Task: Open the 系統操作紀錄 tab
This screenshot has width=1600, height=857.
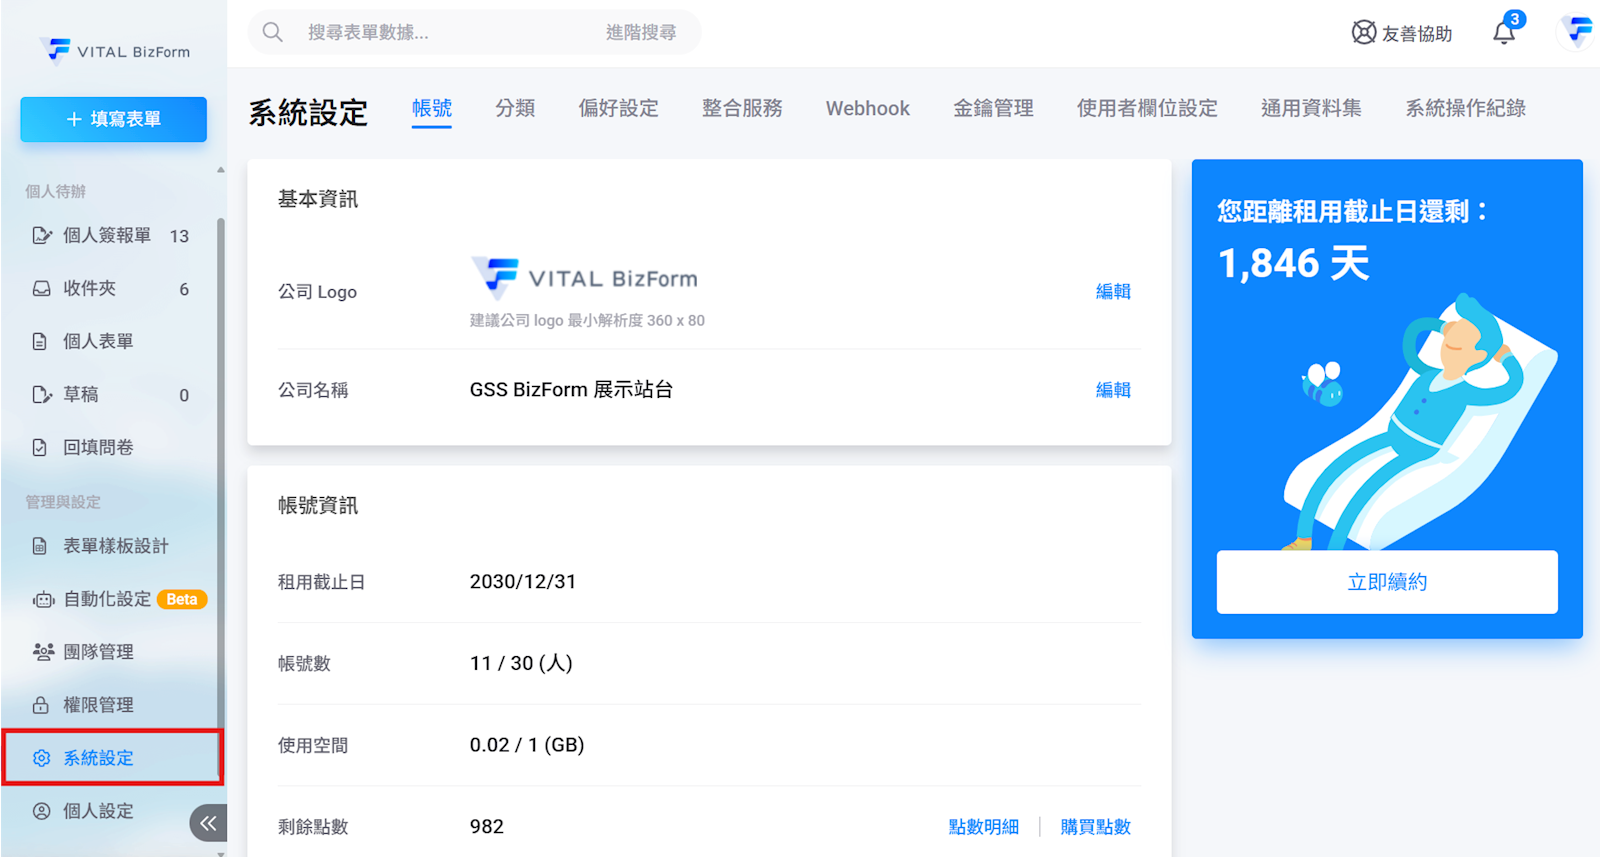Action: [1465, 108]
